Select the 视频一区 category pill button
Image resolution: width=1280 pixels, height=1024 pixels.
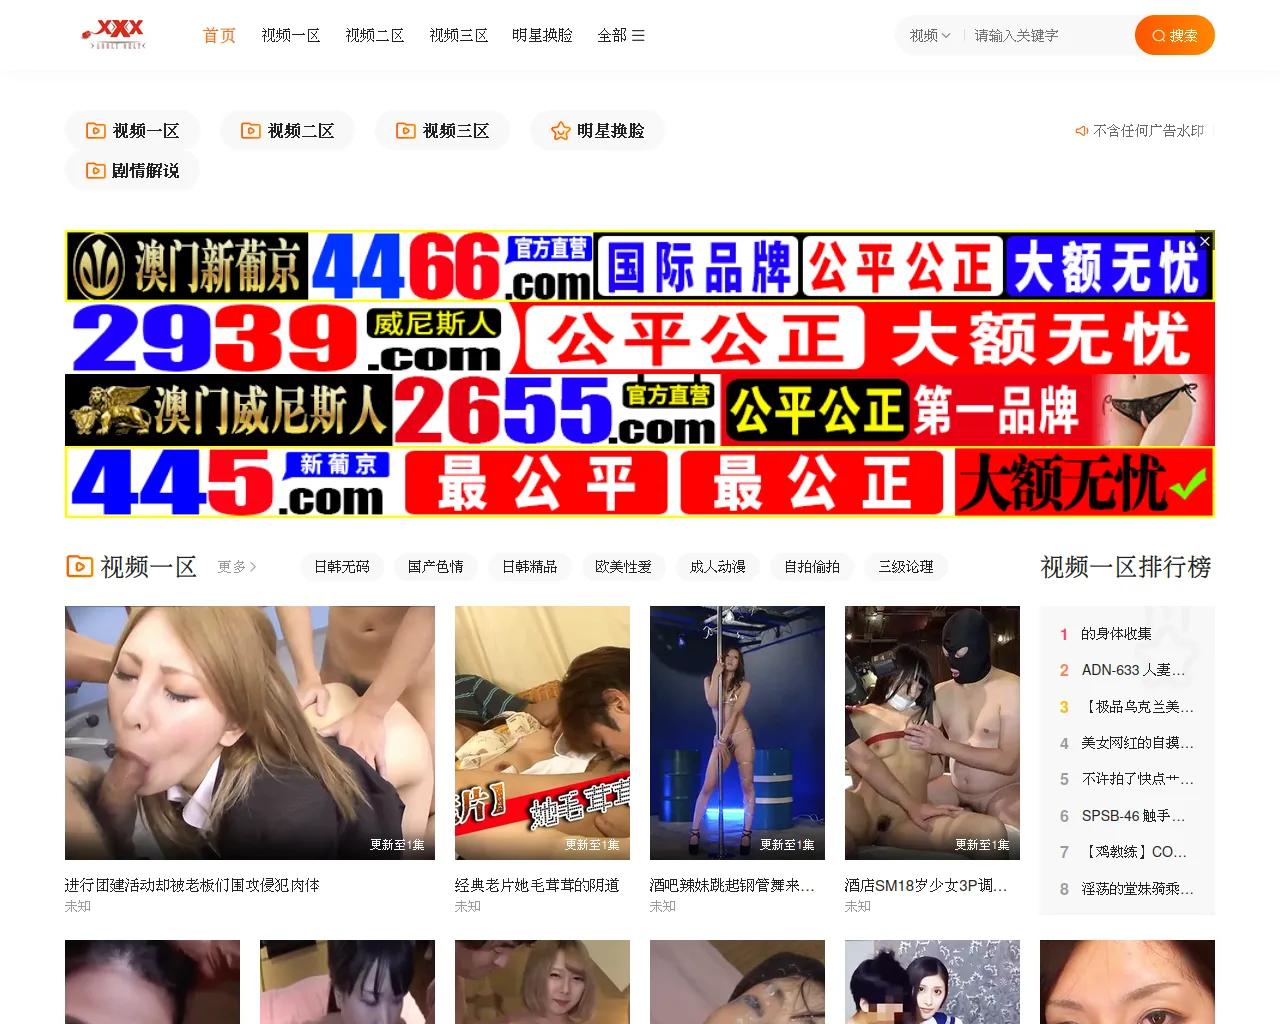coord(133,131)
